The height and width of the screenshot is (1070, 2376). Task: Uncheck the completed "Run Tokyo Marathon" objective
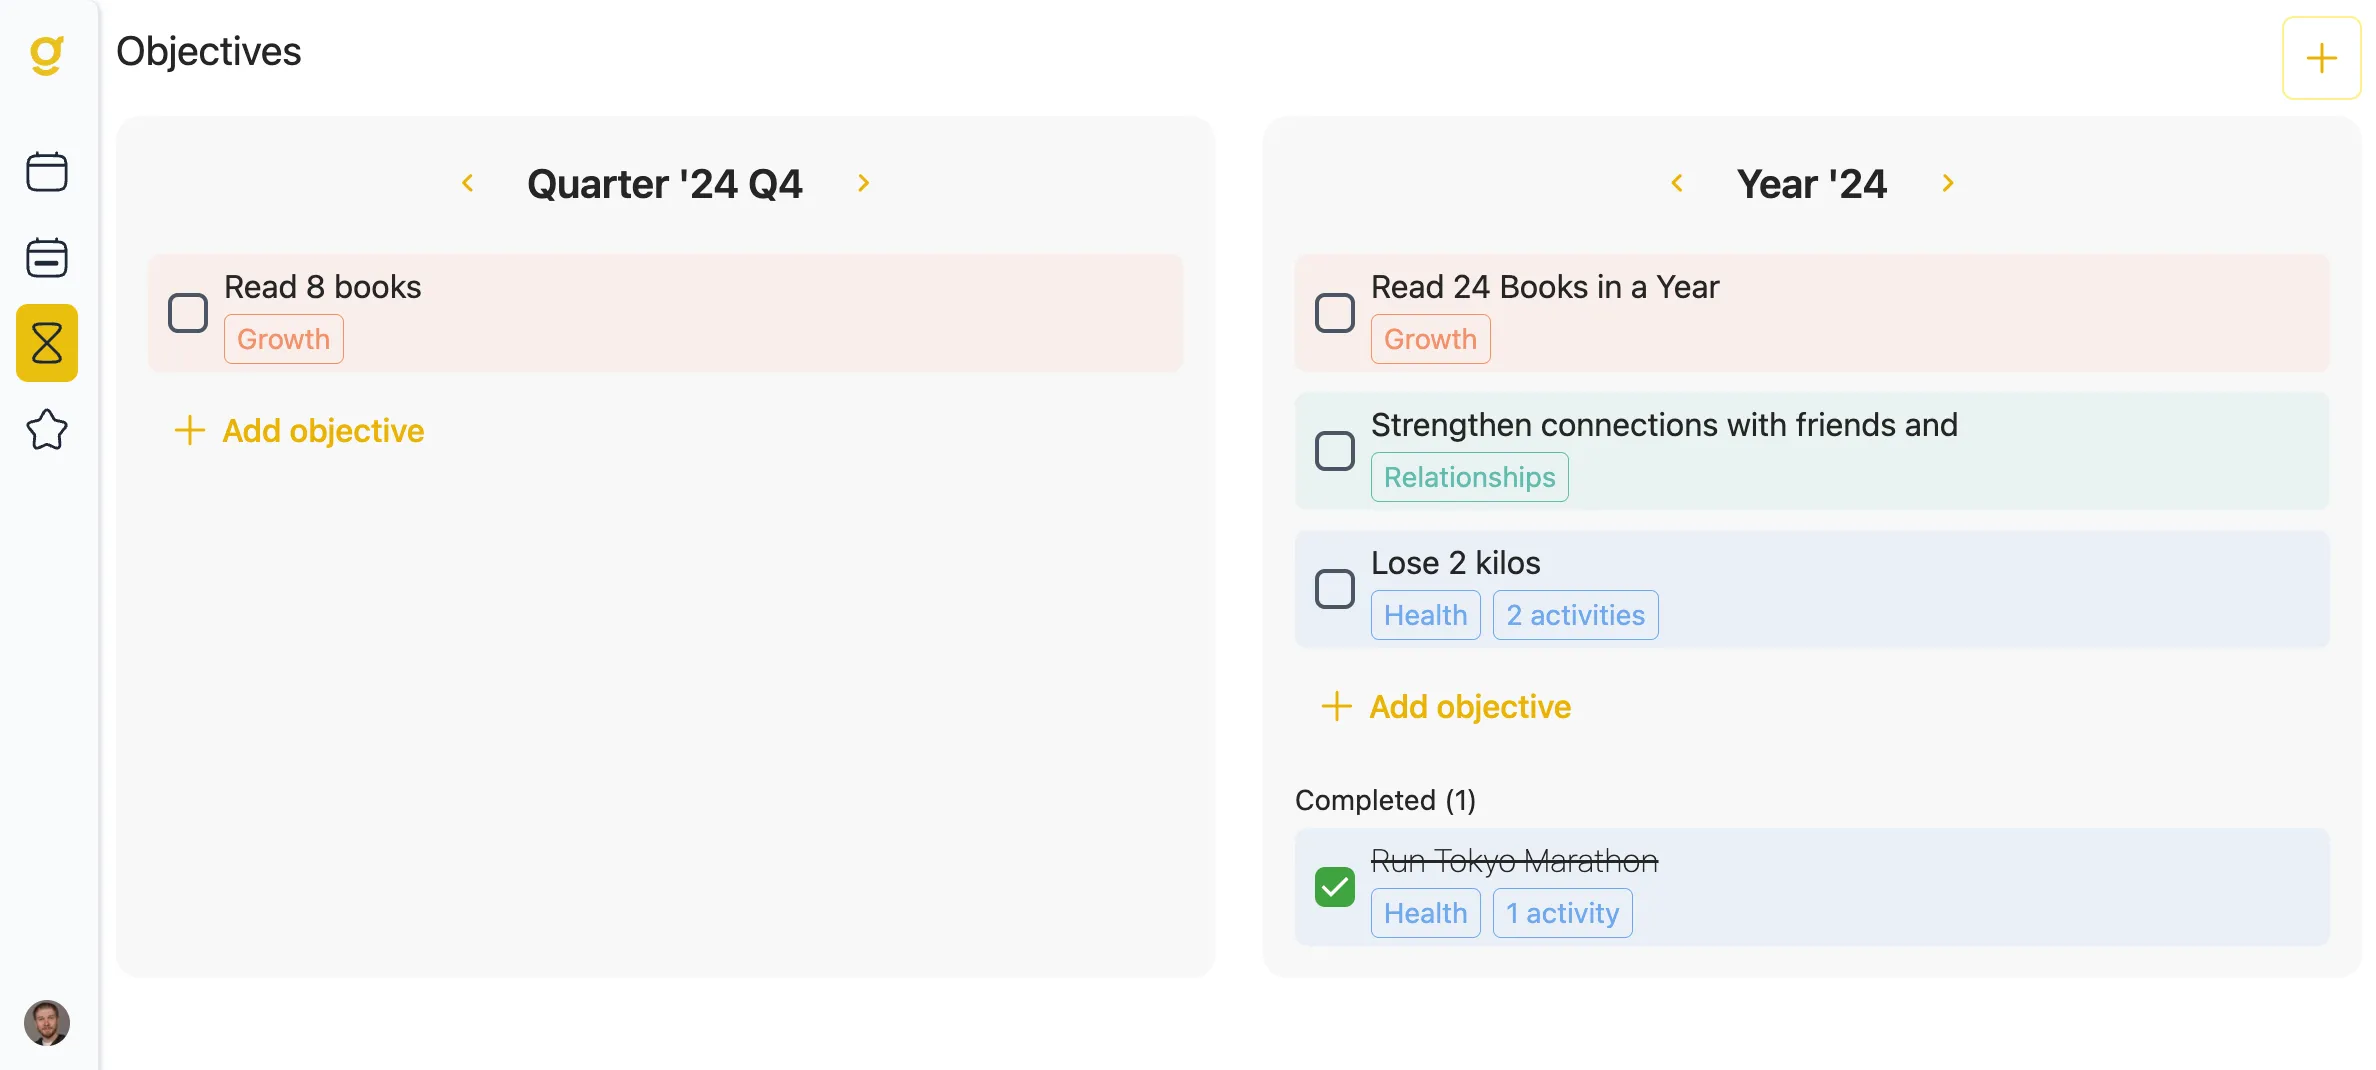(1333, 886)
